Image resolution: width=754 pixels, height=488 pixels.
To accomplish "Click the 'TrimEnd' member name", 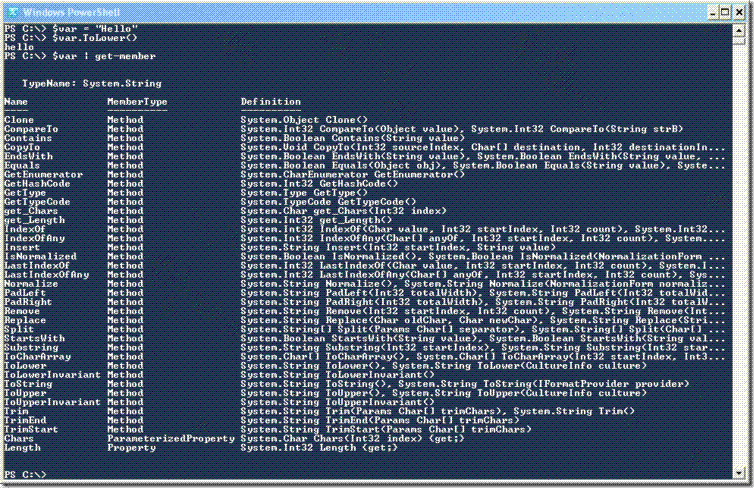I will click(25, 420).
